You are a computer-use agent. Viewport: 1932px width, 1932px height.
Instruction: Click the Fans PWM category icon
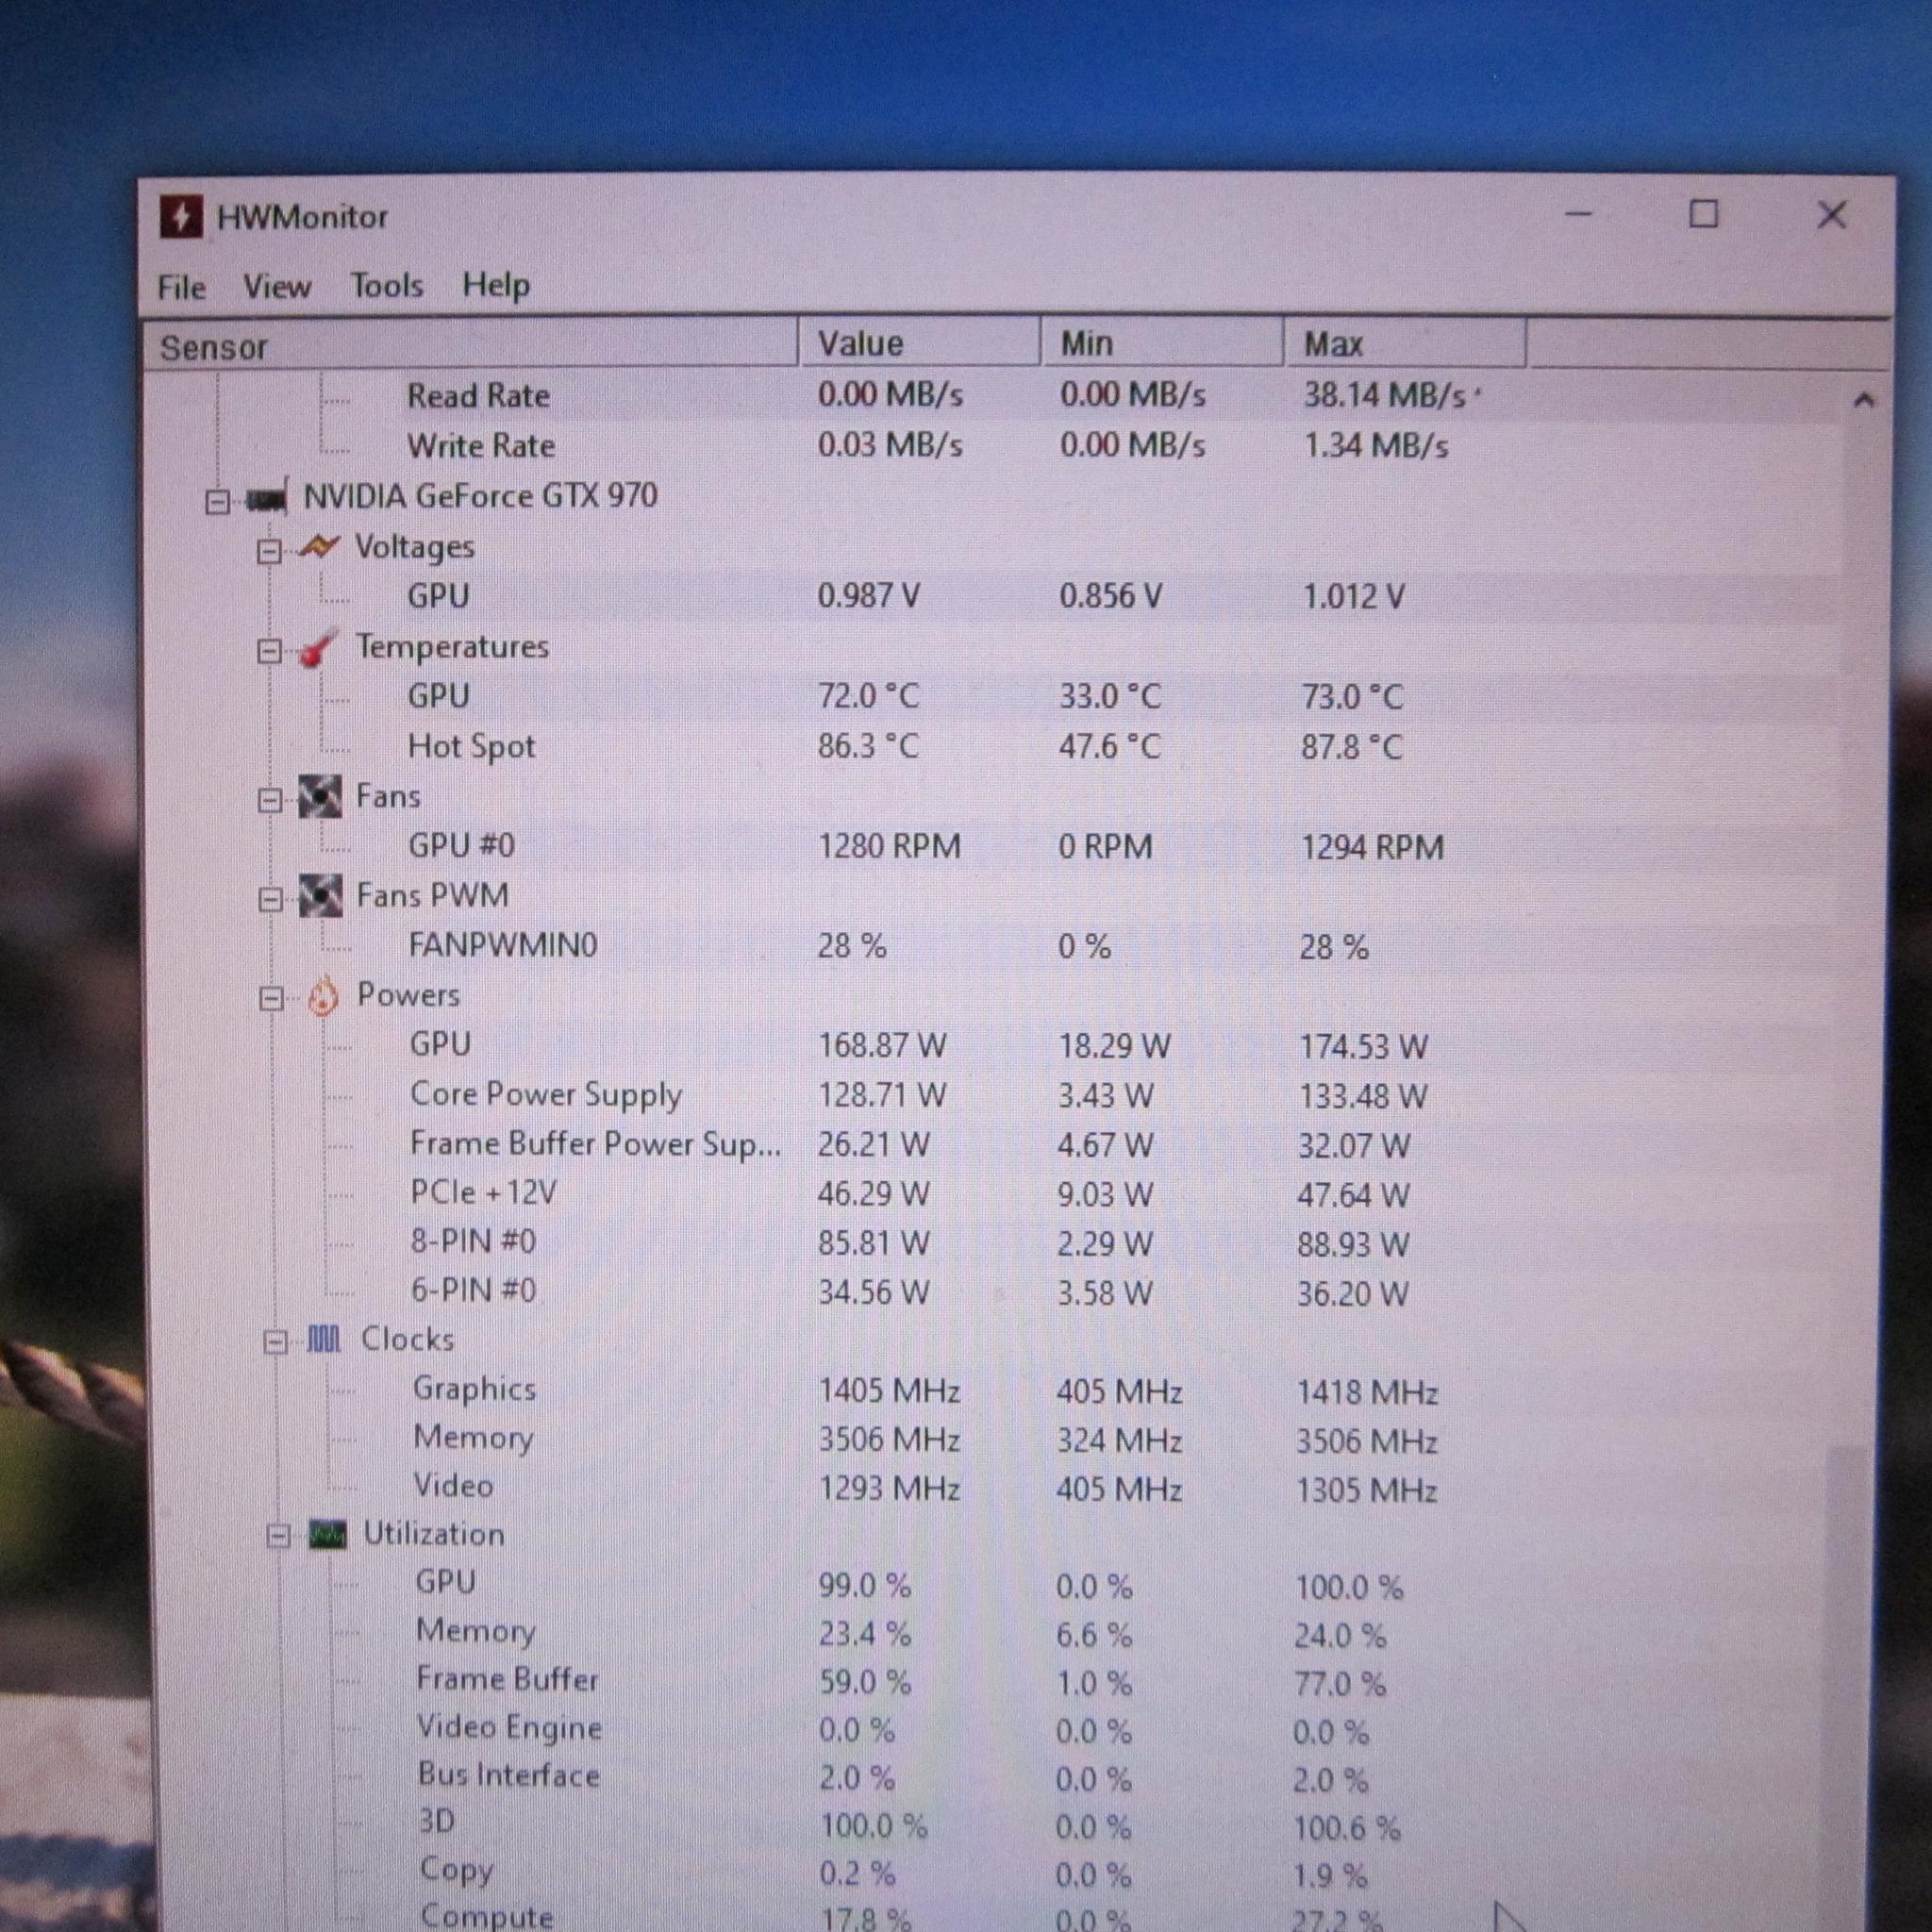coord(321,896)
